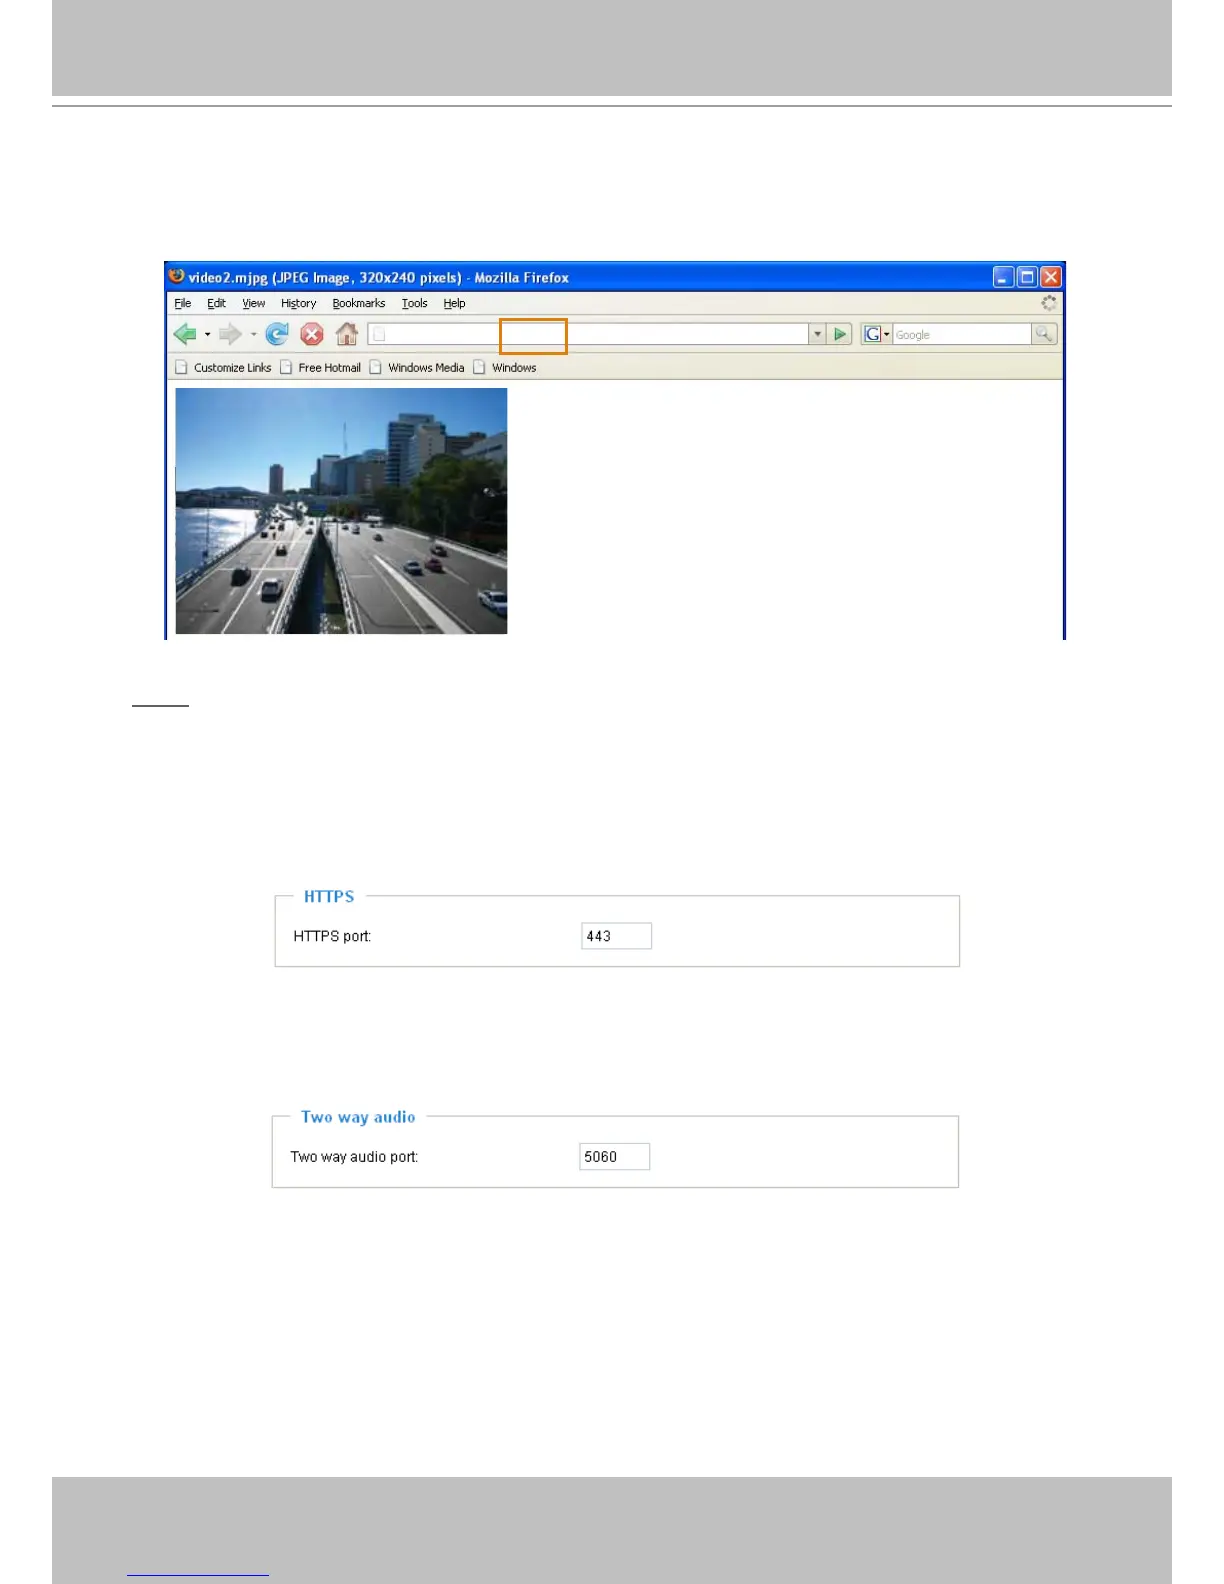
Task: Click the Google search engine icon
Action: (x=872, y=334)
